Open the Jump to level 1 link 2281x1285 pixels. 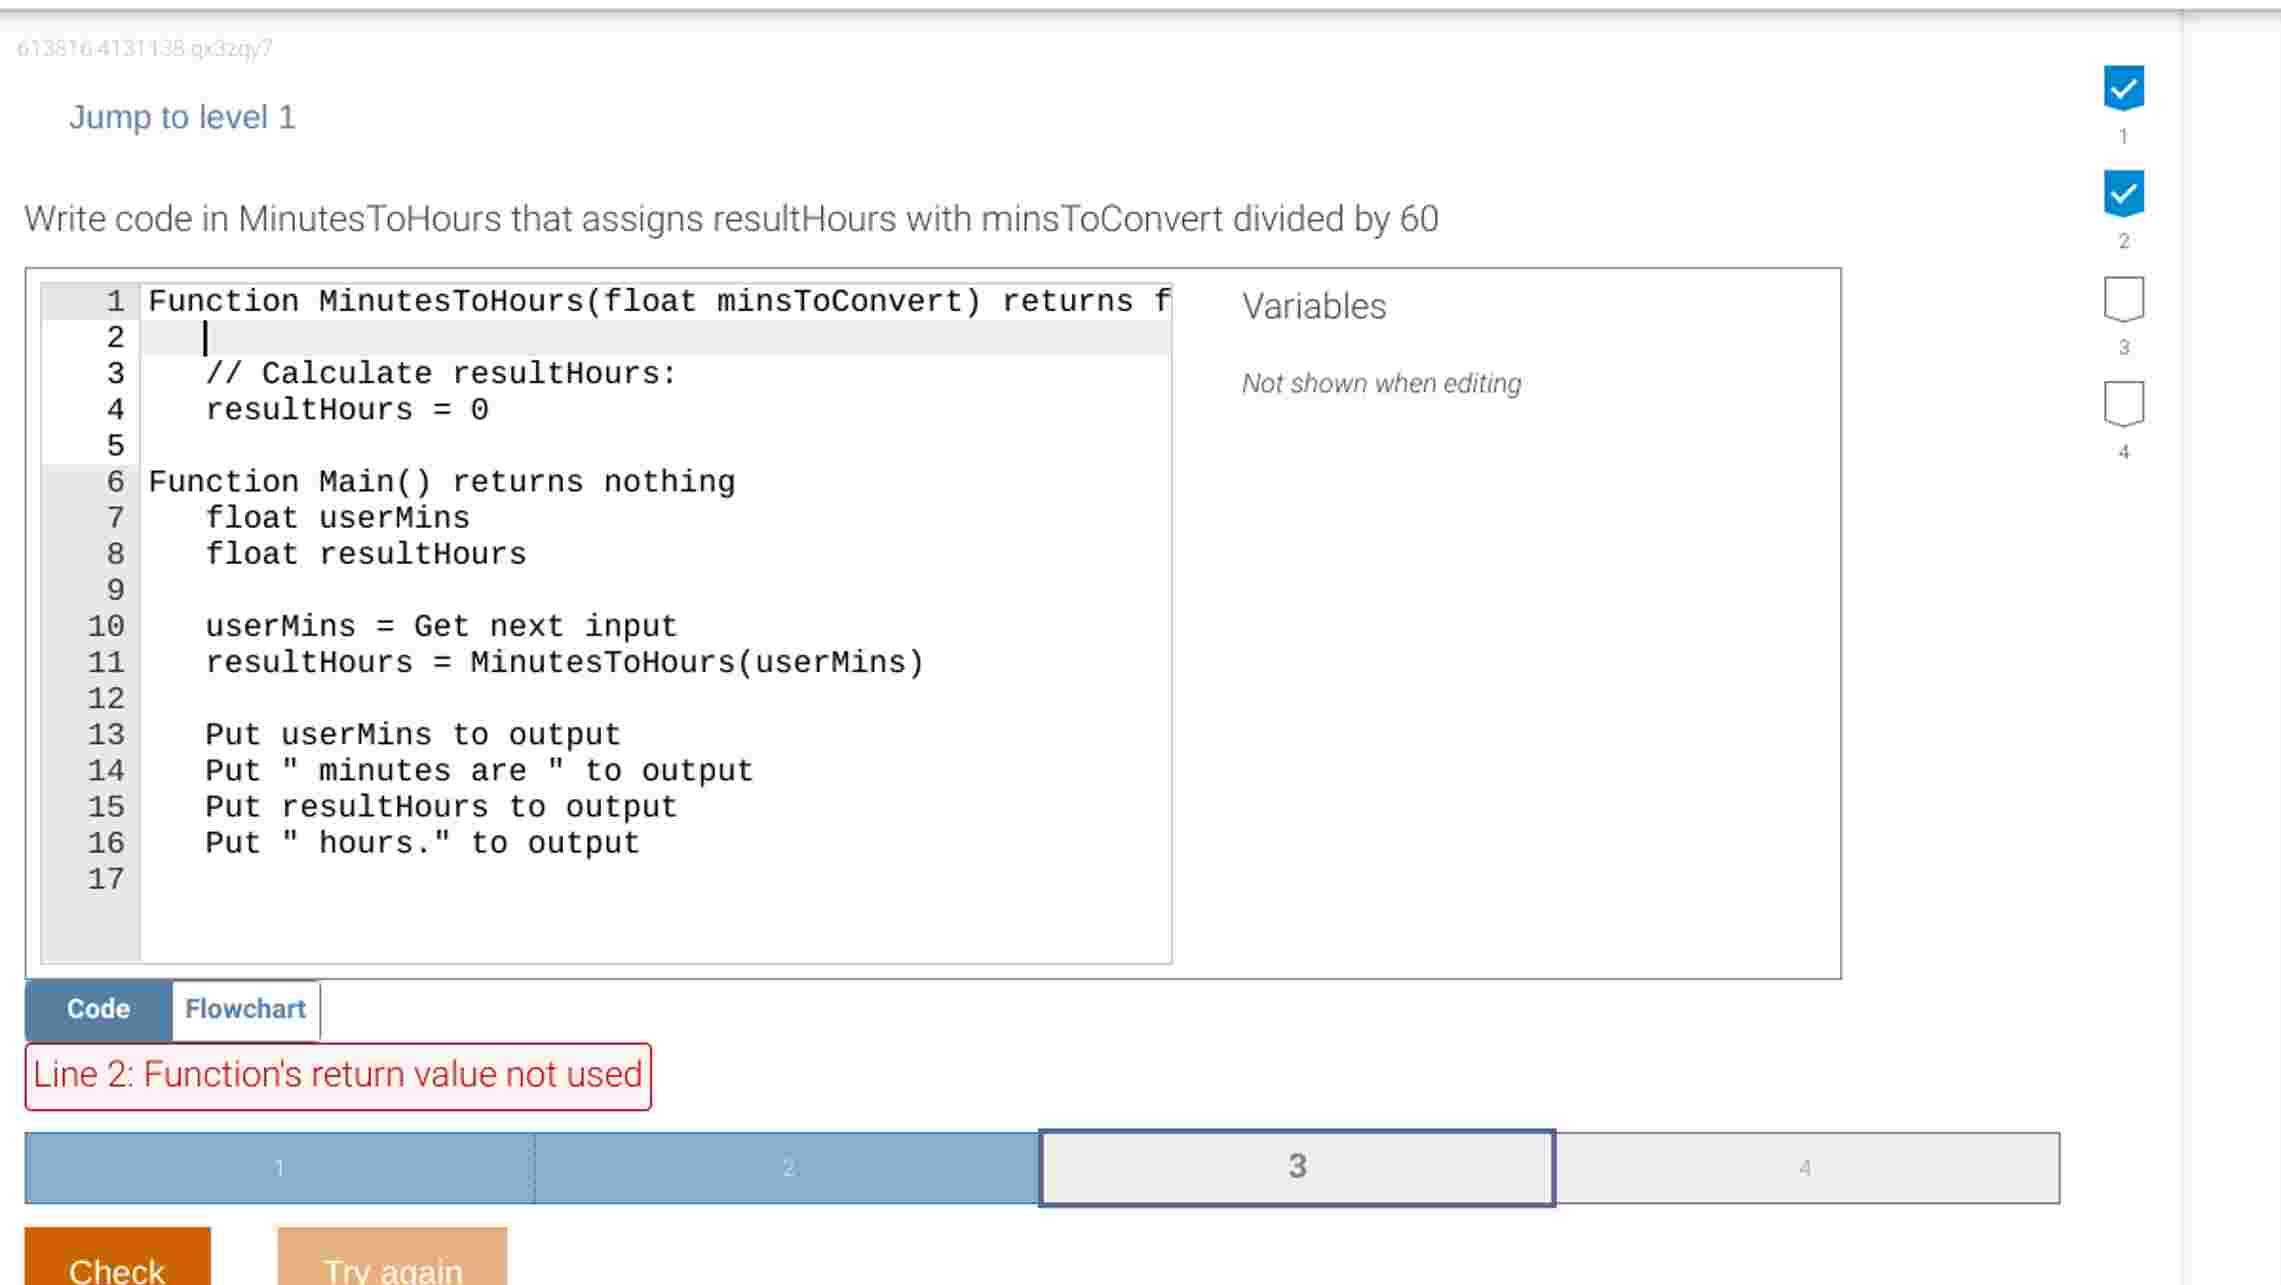pyautogui.click(x=182, y=117)
